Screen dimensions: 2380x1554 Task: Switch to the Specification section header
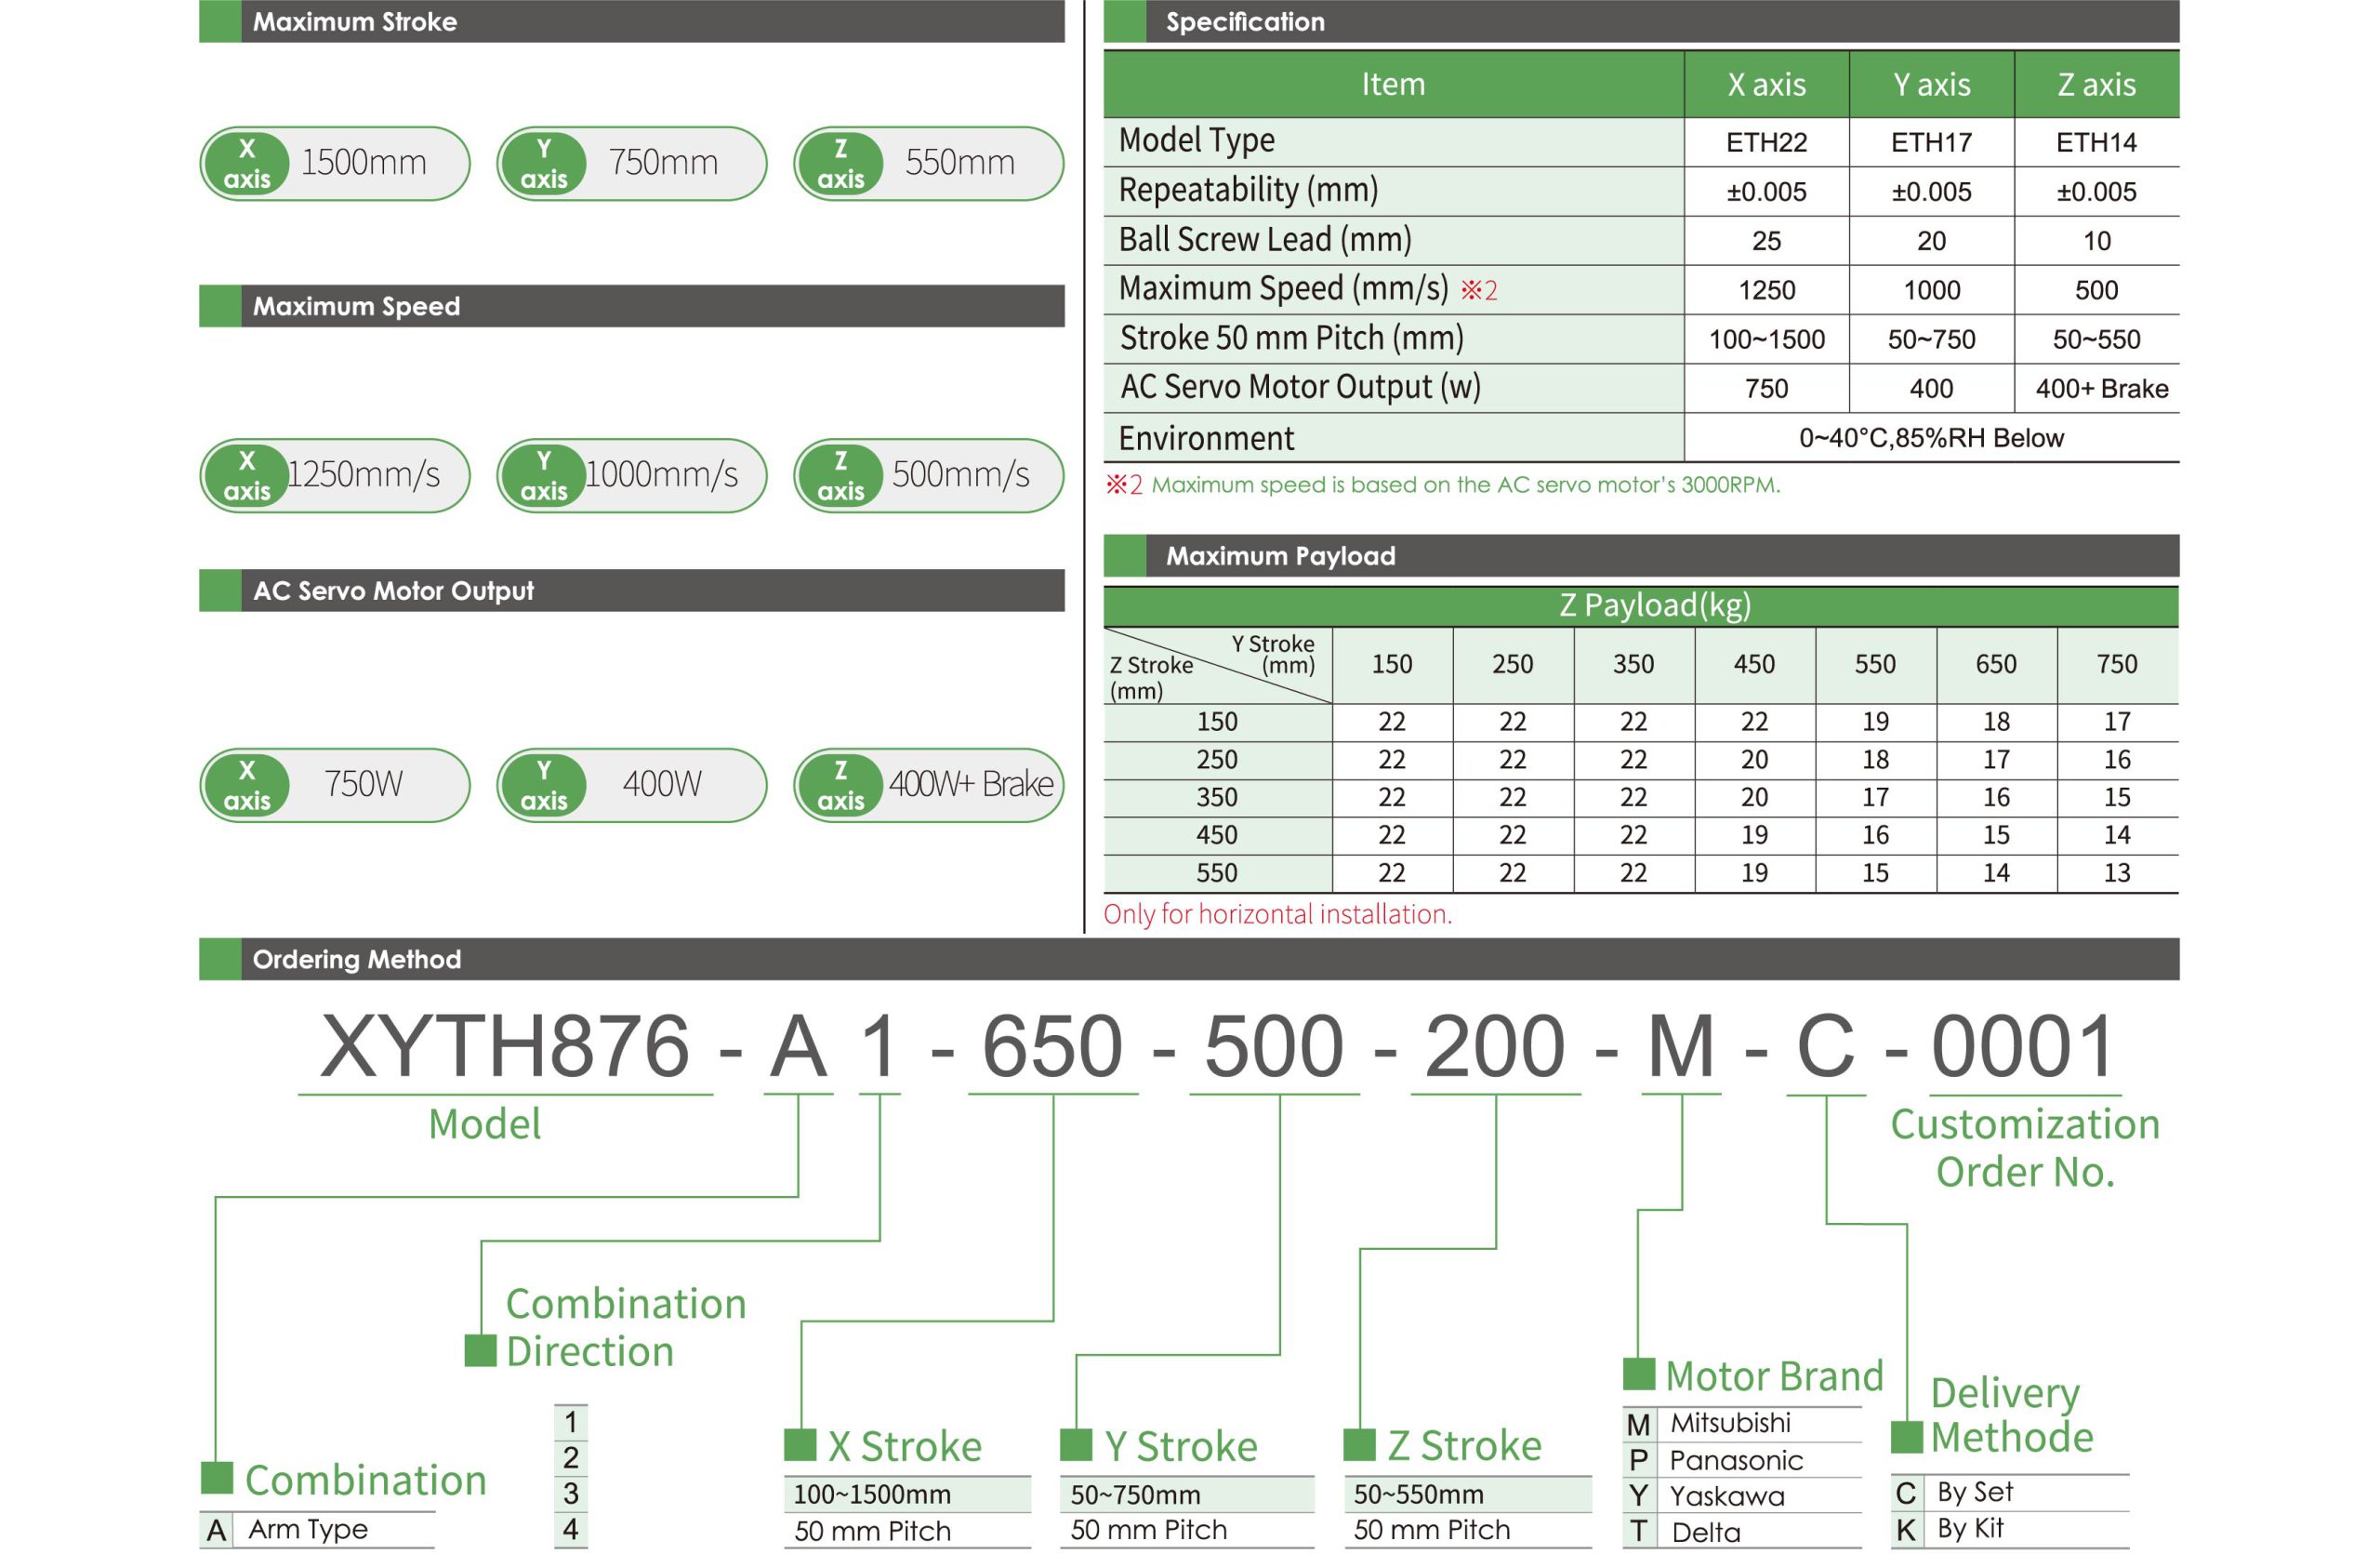[x=1245, y=21]
